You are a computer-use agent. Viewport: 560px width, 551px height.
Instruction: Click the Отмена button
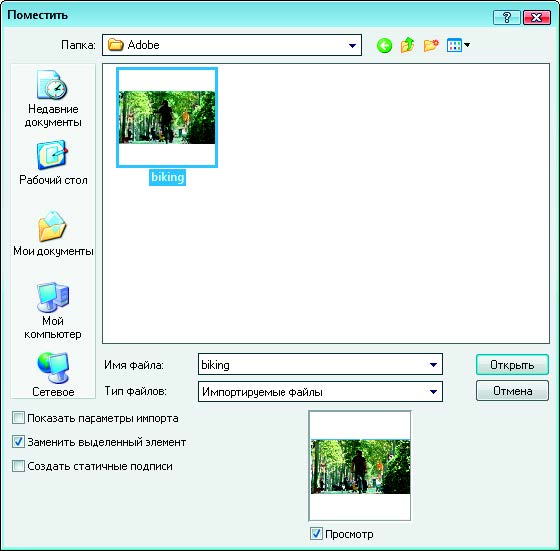pos(512,391)
